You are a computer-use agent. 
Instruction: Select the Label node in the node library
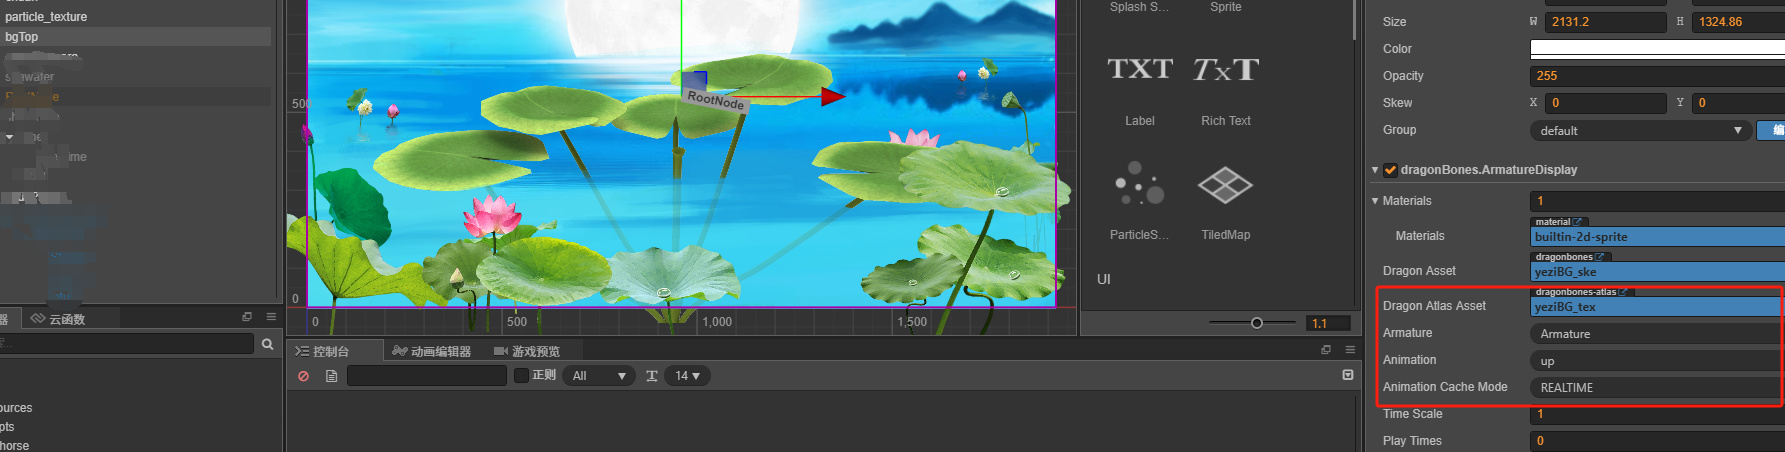1140,89
